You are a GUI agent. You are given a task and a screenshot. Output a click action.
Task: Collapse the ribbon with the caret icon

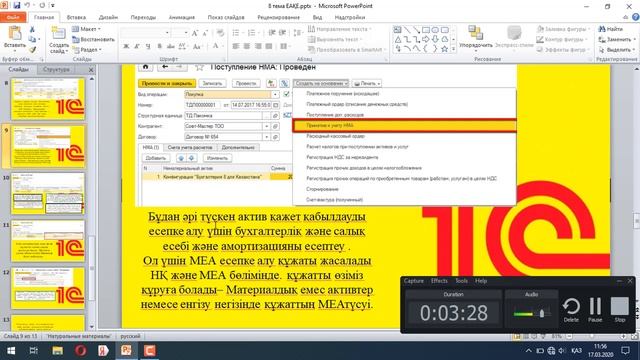(625, 17)
